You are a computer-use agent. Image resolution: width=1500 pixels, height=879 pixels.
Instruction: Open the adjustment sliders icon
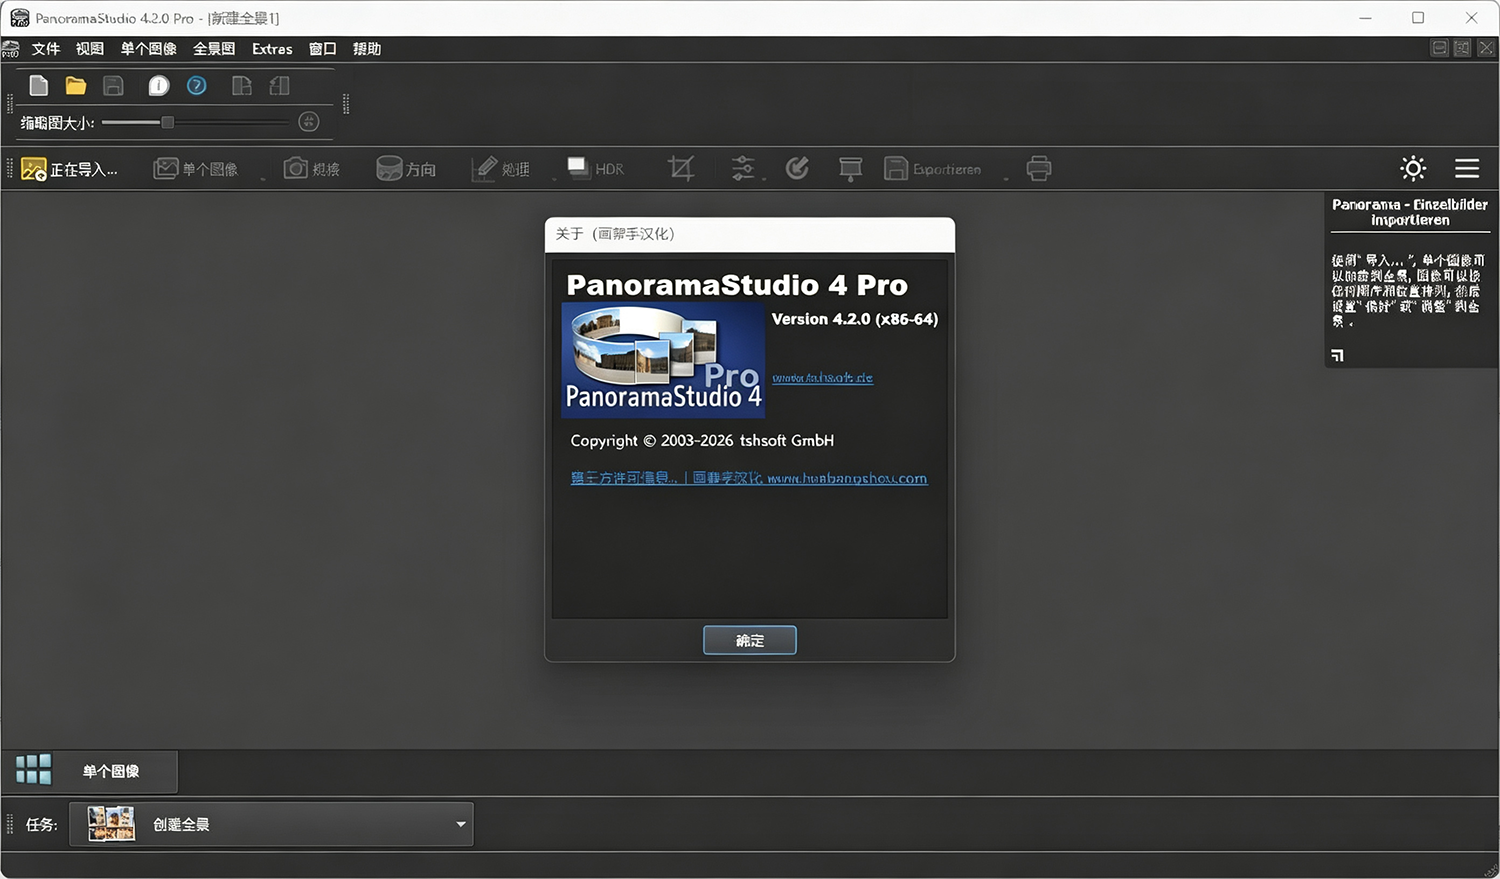[x=743, y=168]
